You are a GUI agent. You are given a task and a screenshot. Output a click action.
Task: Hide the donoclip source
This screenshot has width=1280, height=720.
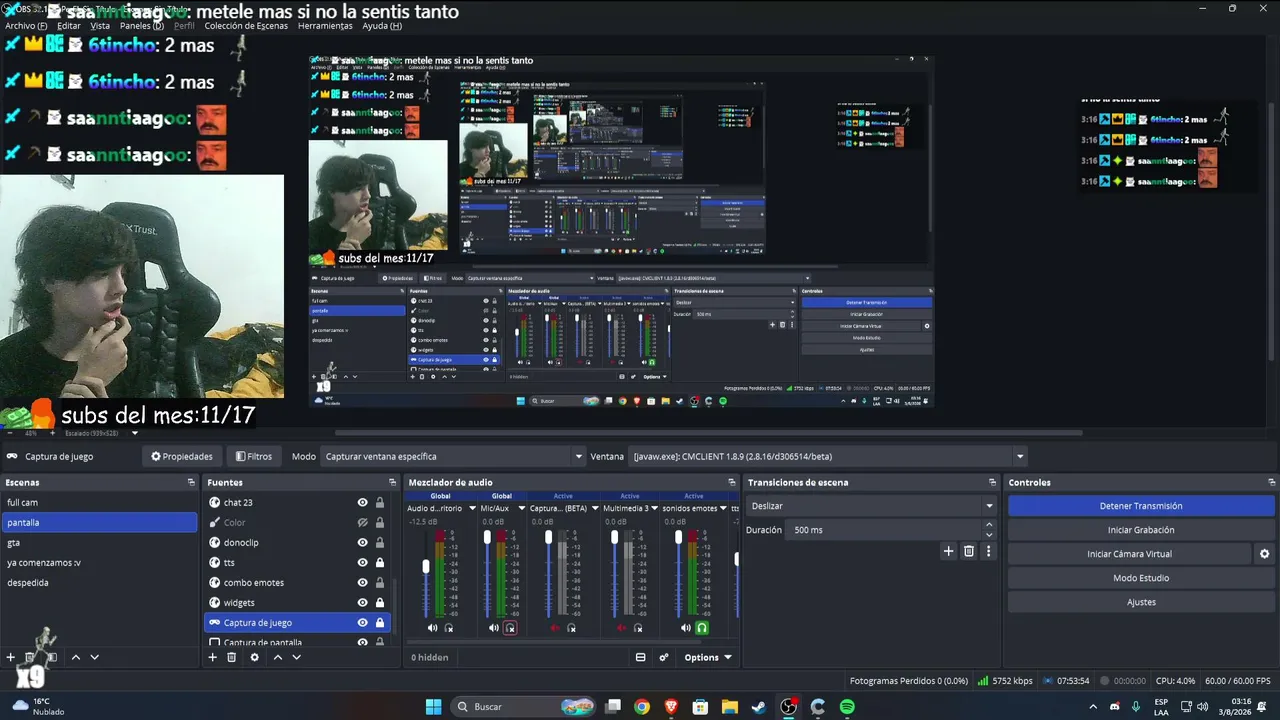363,542
